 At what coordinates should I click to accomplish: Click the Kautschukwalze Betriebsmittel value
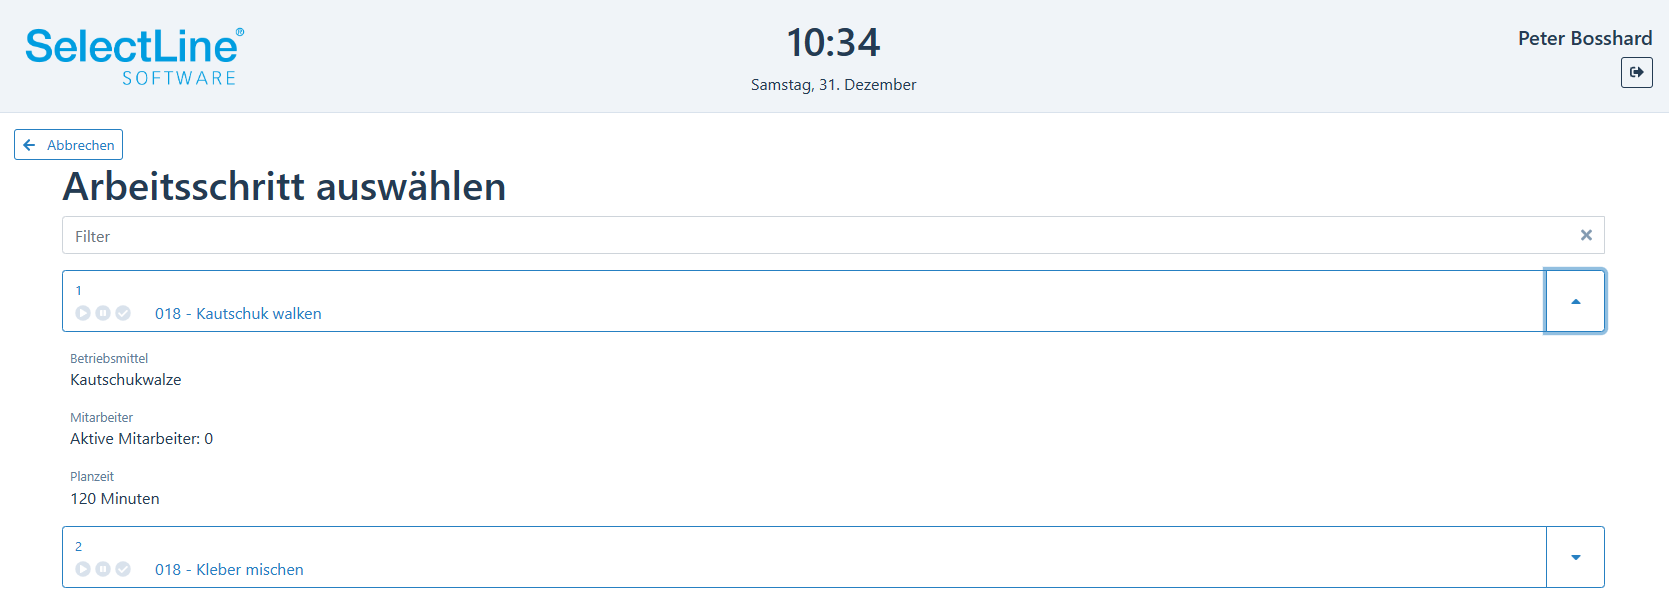click(126, 380)
